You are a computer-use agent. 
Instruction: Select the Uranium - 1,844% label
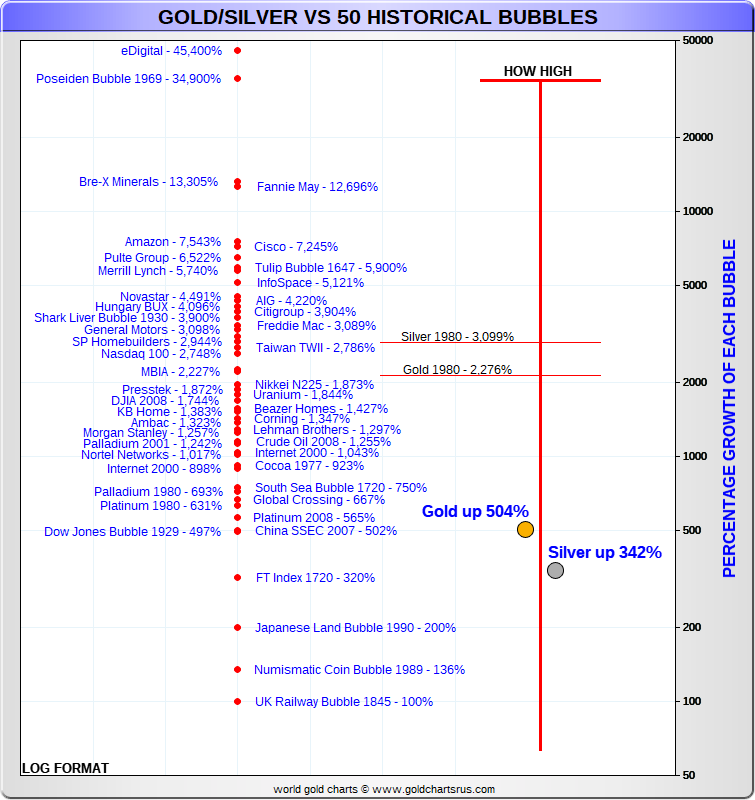(303, 395)
